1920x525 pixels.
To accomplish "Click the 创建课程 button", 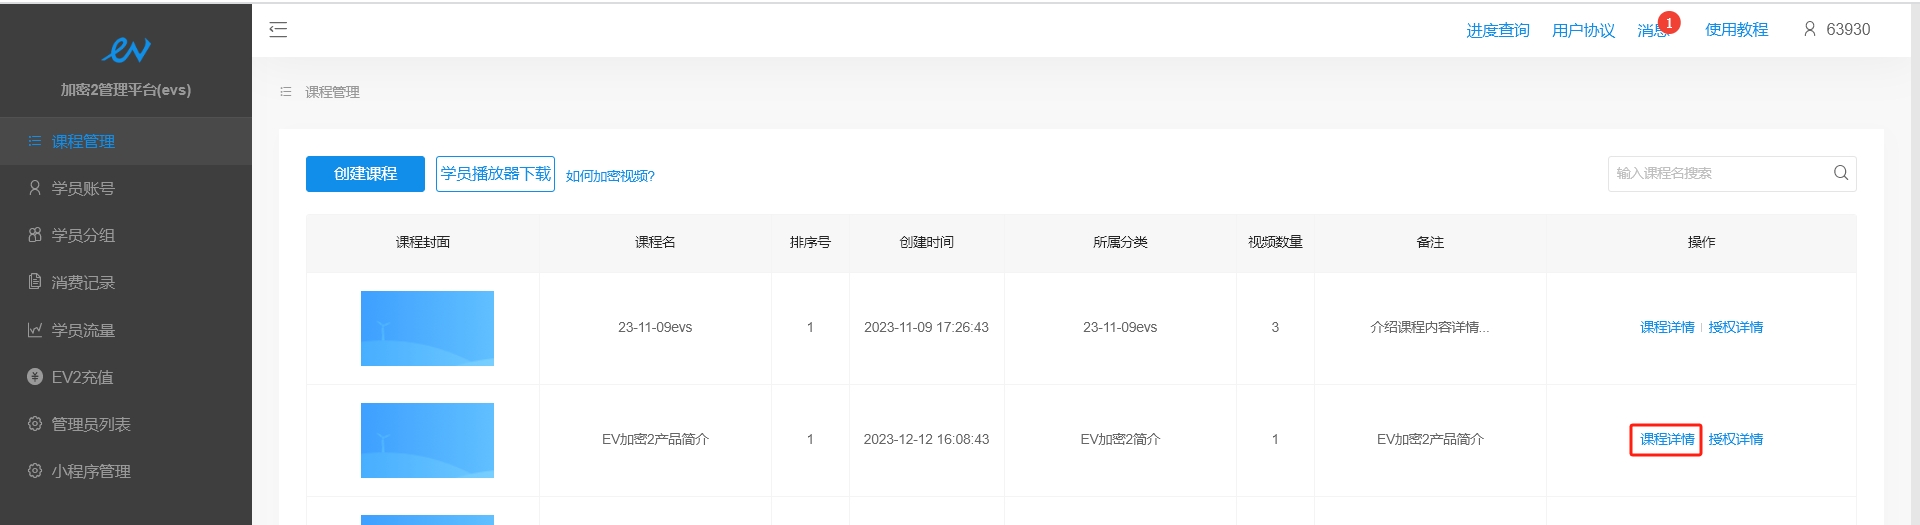I will tap(365, 174).
